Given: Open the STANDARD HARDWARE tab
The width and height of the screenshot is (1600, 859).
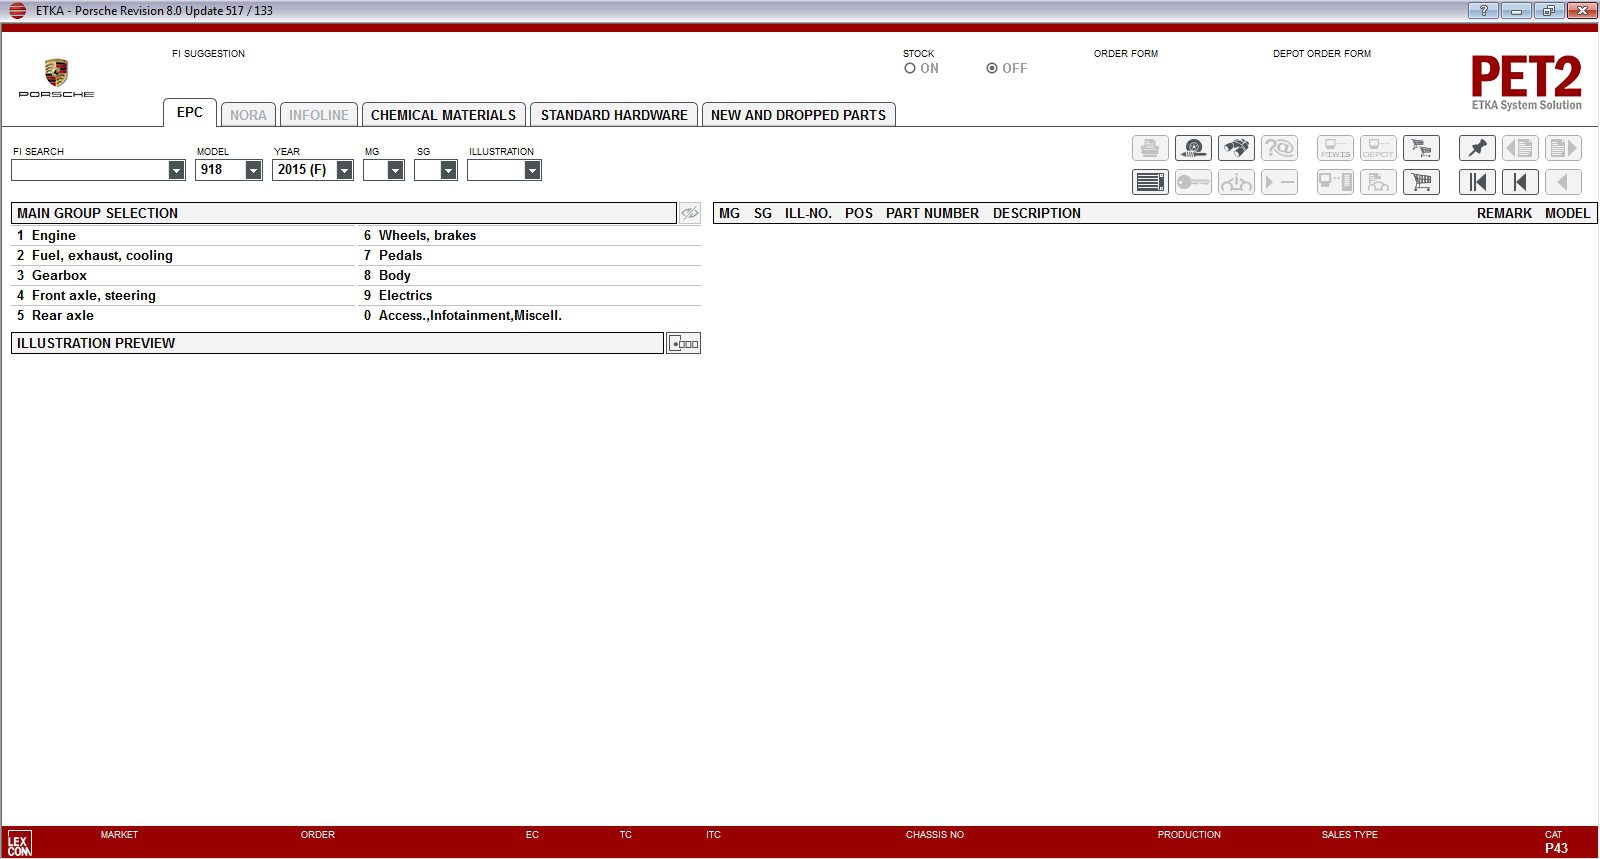Looking at the screenshot, I should point(614,115).
